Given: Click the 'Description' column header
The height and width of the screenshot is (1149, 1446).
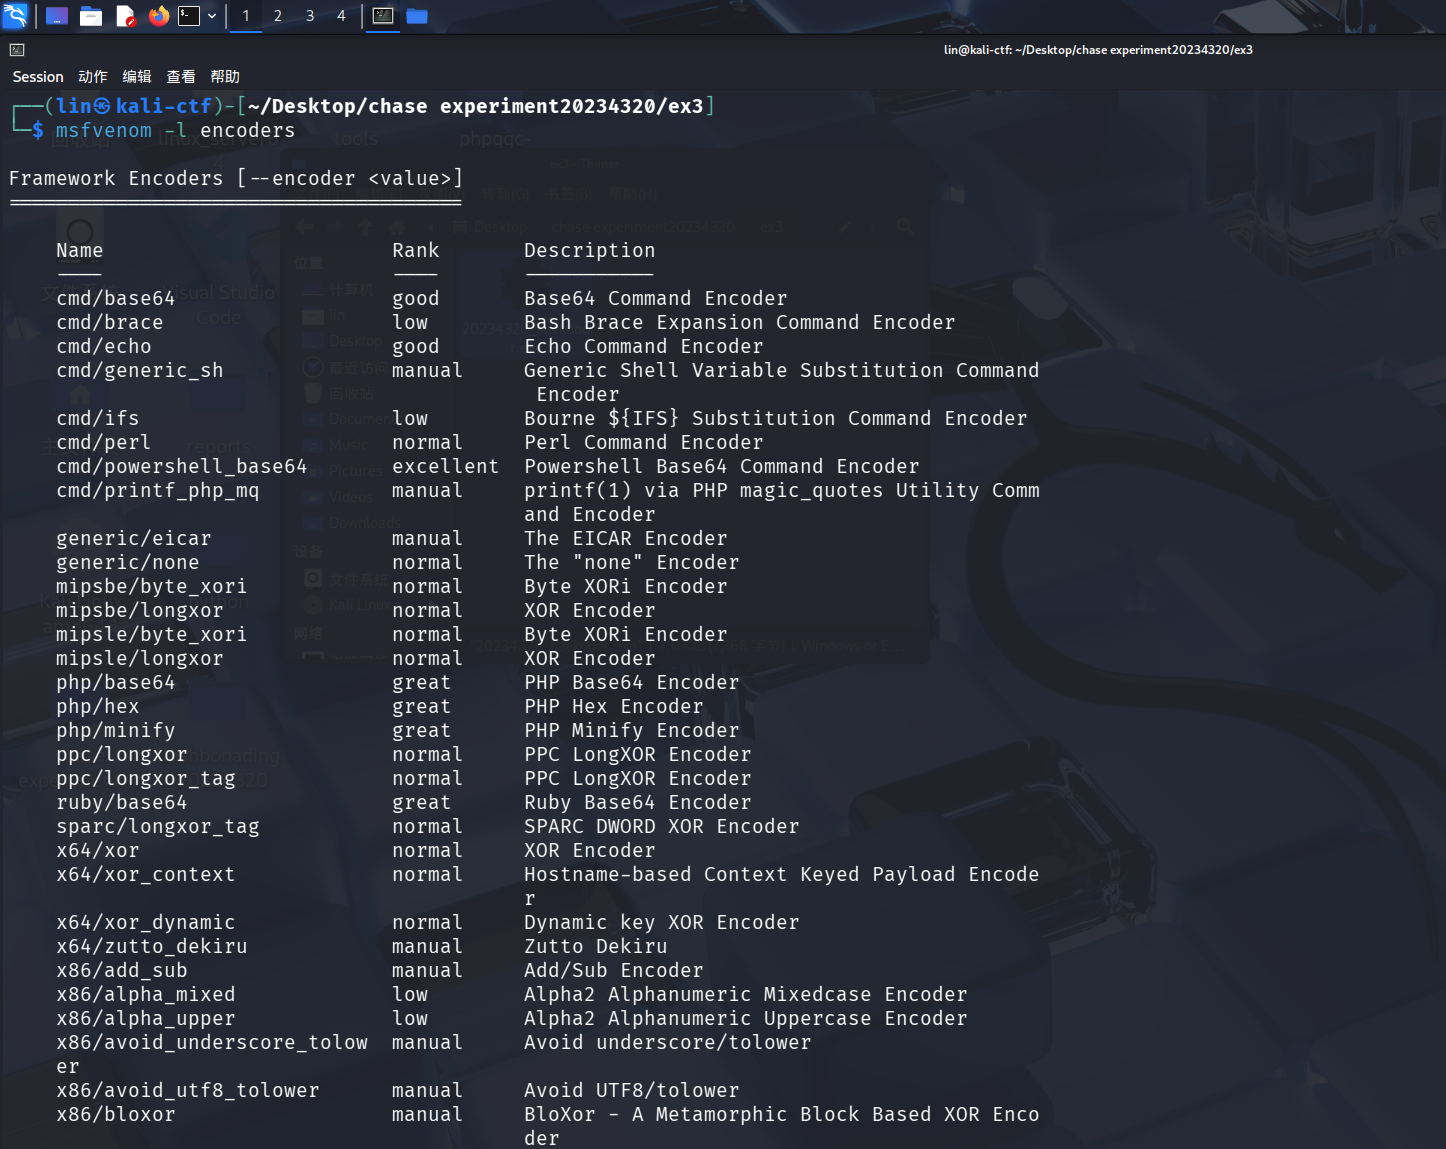Looking at the screenshot, I should point(590,251).
